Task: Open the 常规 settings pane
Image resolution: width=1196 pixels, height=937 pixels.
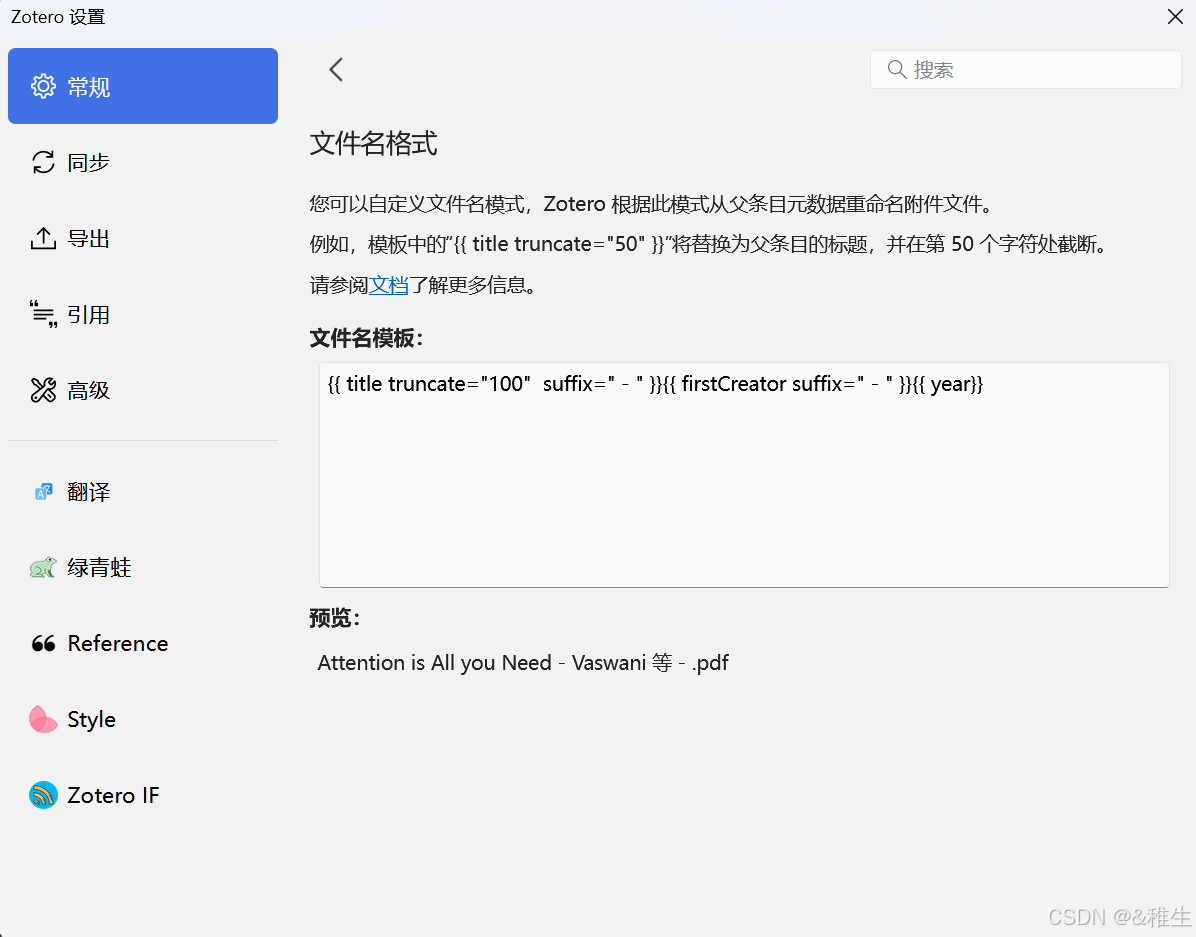Action: (x=143, y=86)
